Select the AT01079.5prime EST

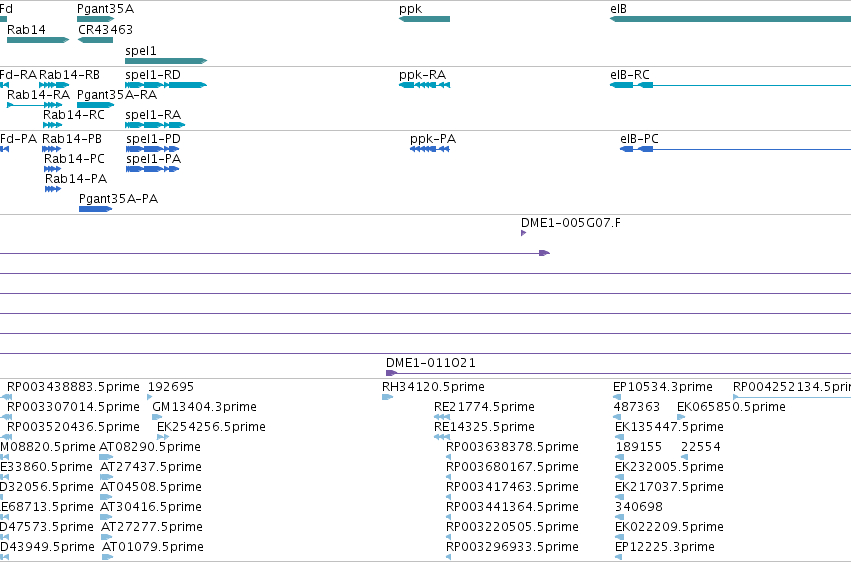107,557
